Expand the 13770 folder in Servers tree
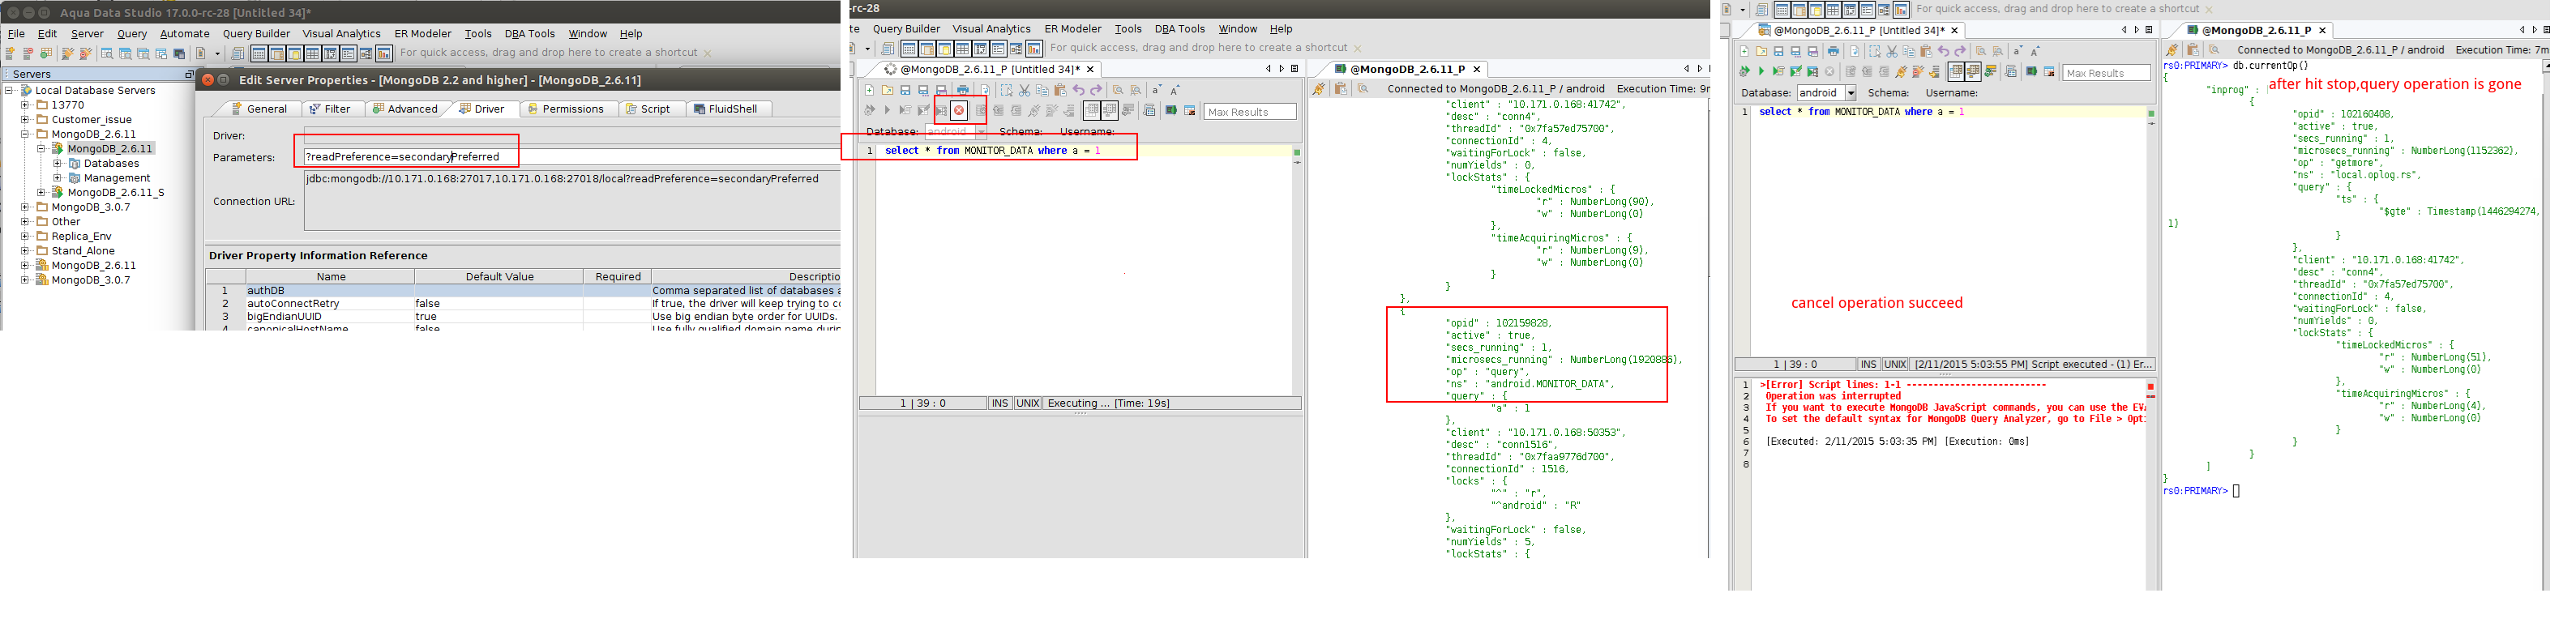2576x623 pixels. [25, 104]
